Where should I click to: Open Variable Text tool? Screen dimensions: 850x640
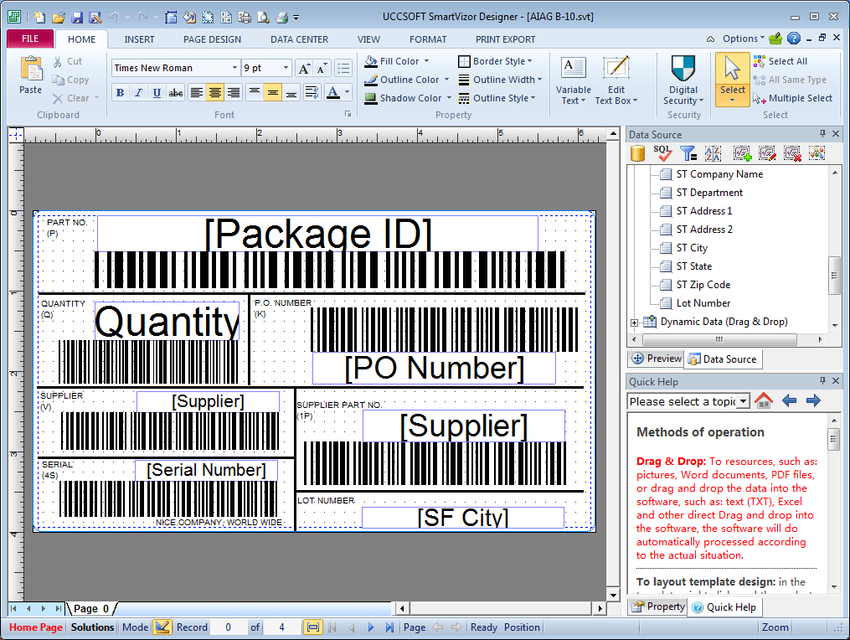[573, 80]
